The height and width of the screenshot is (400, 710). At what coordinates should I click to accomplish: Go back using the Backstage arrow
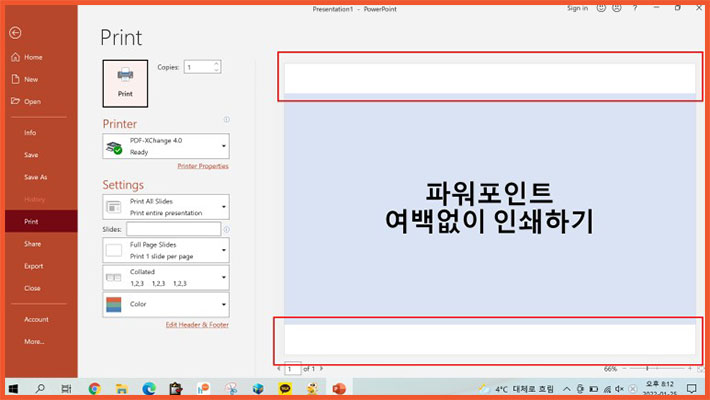click(x=15, y=33)
